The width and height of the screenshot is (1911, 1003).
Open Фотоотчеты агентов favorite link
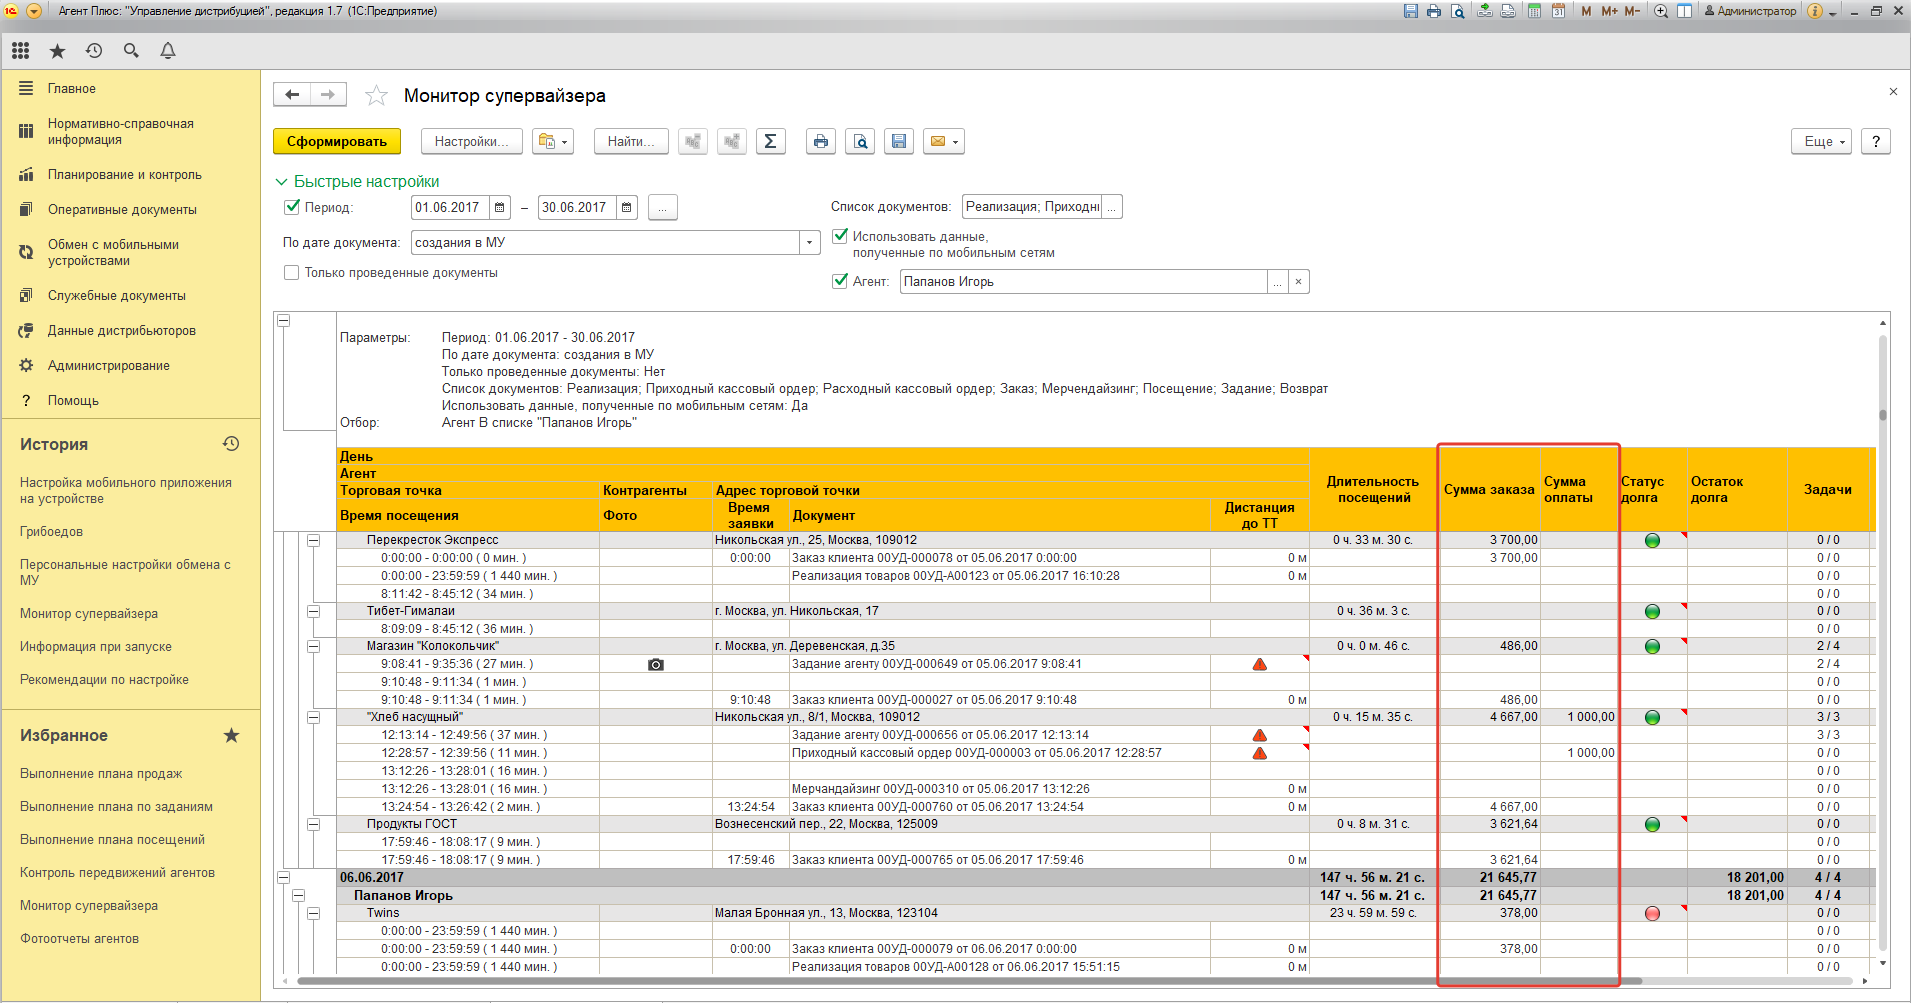pyautogui.click(x=79, y=938)
